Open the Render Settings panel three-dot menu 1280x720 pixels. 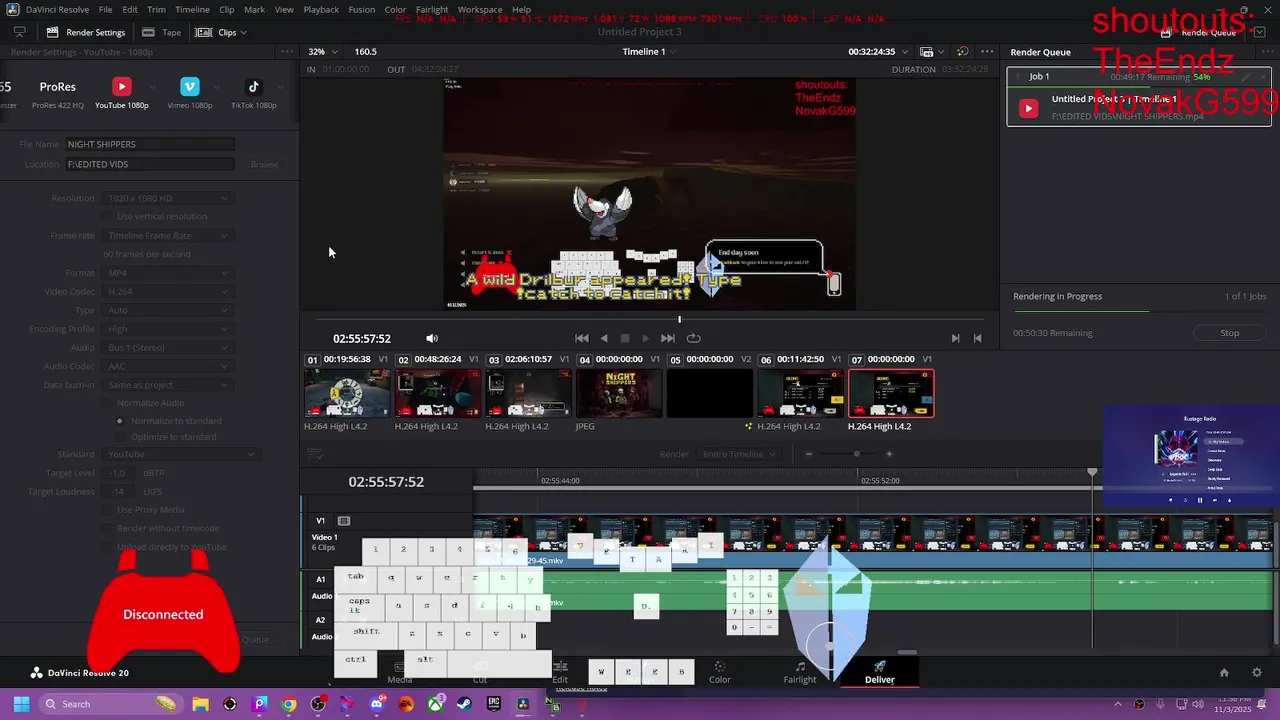[287, 52]
